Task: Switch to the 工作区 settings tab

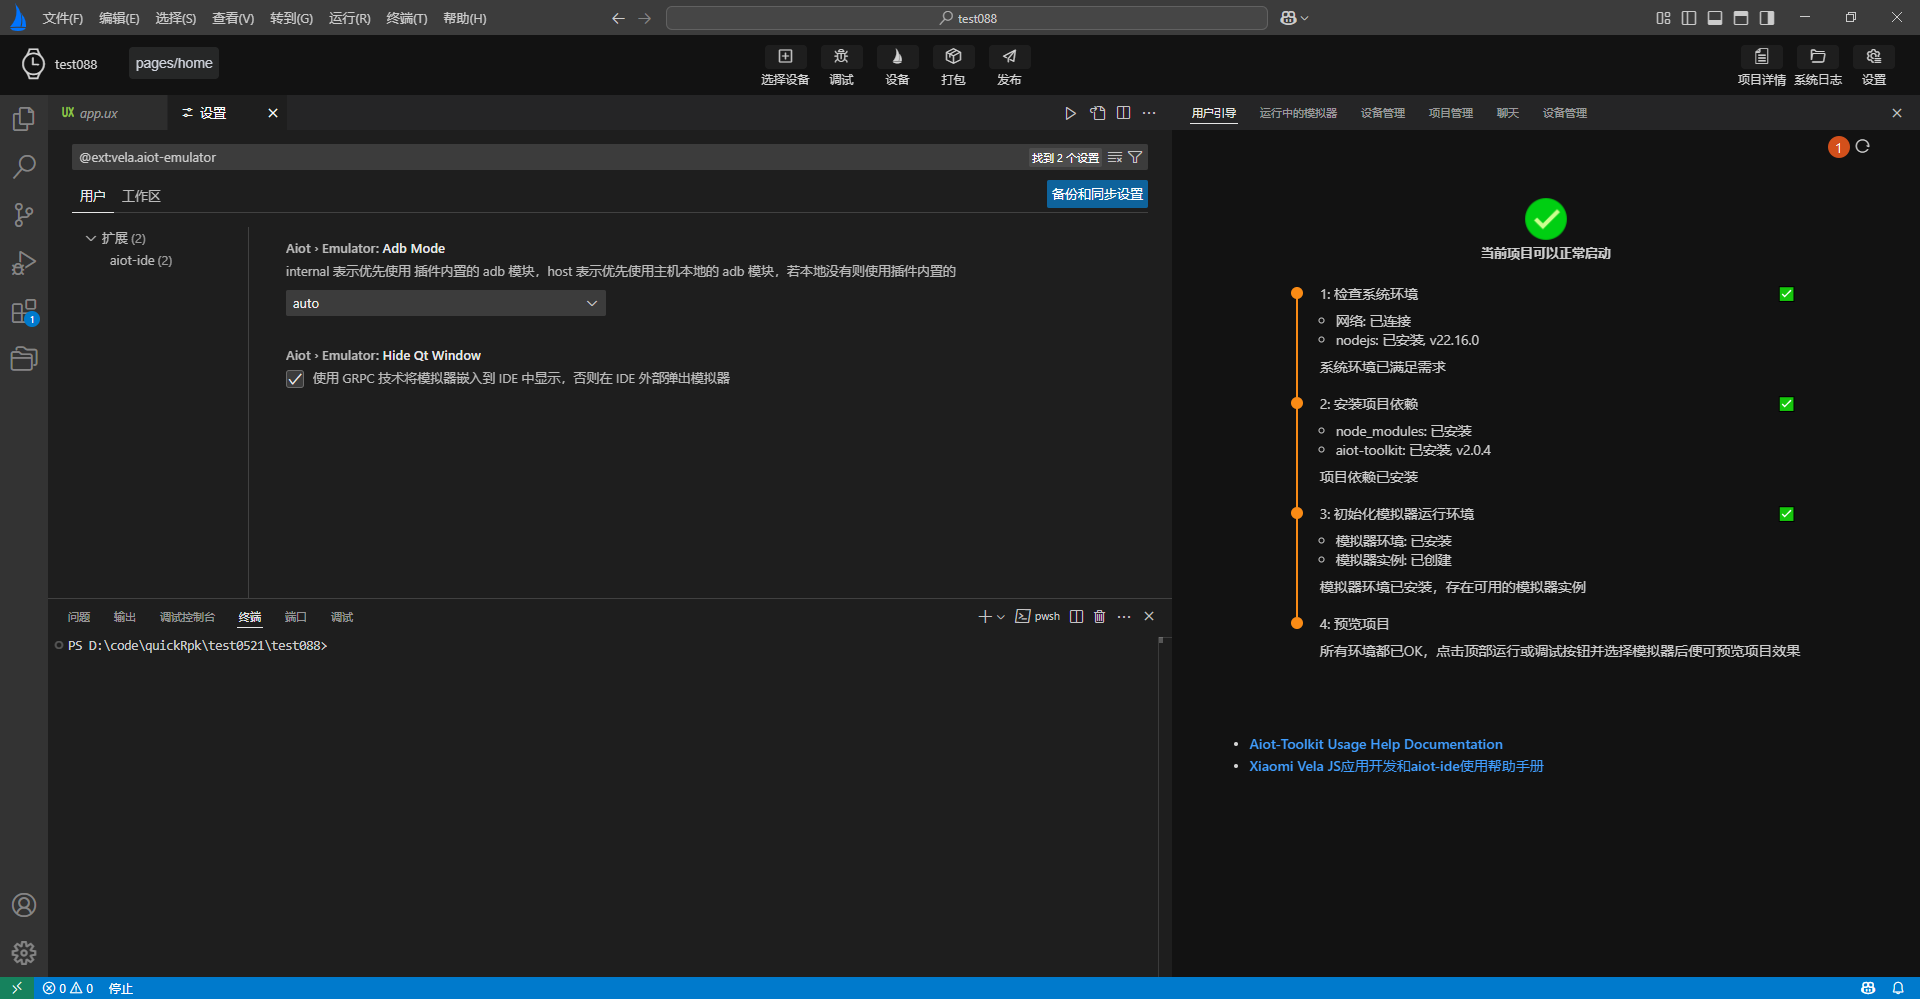Action: click(141, 196)
